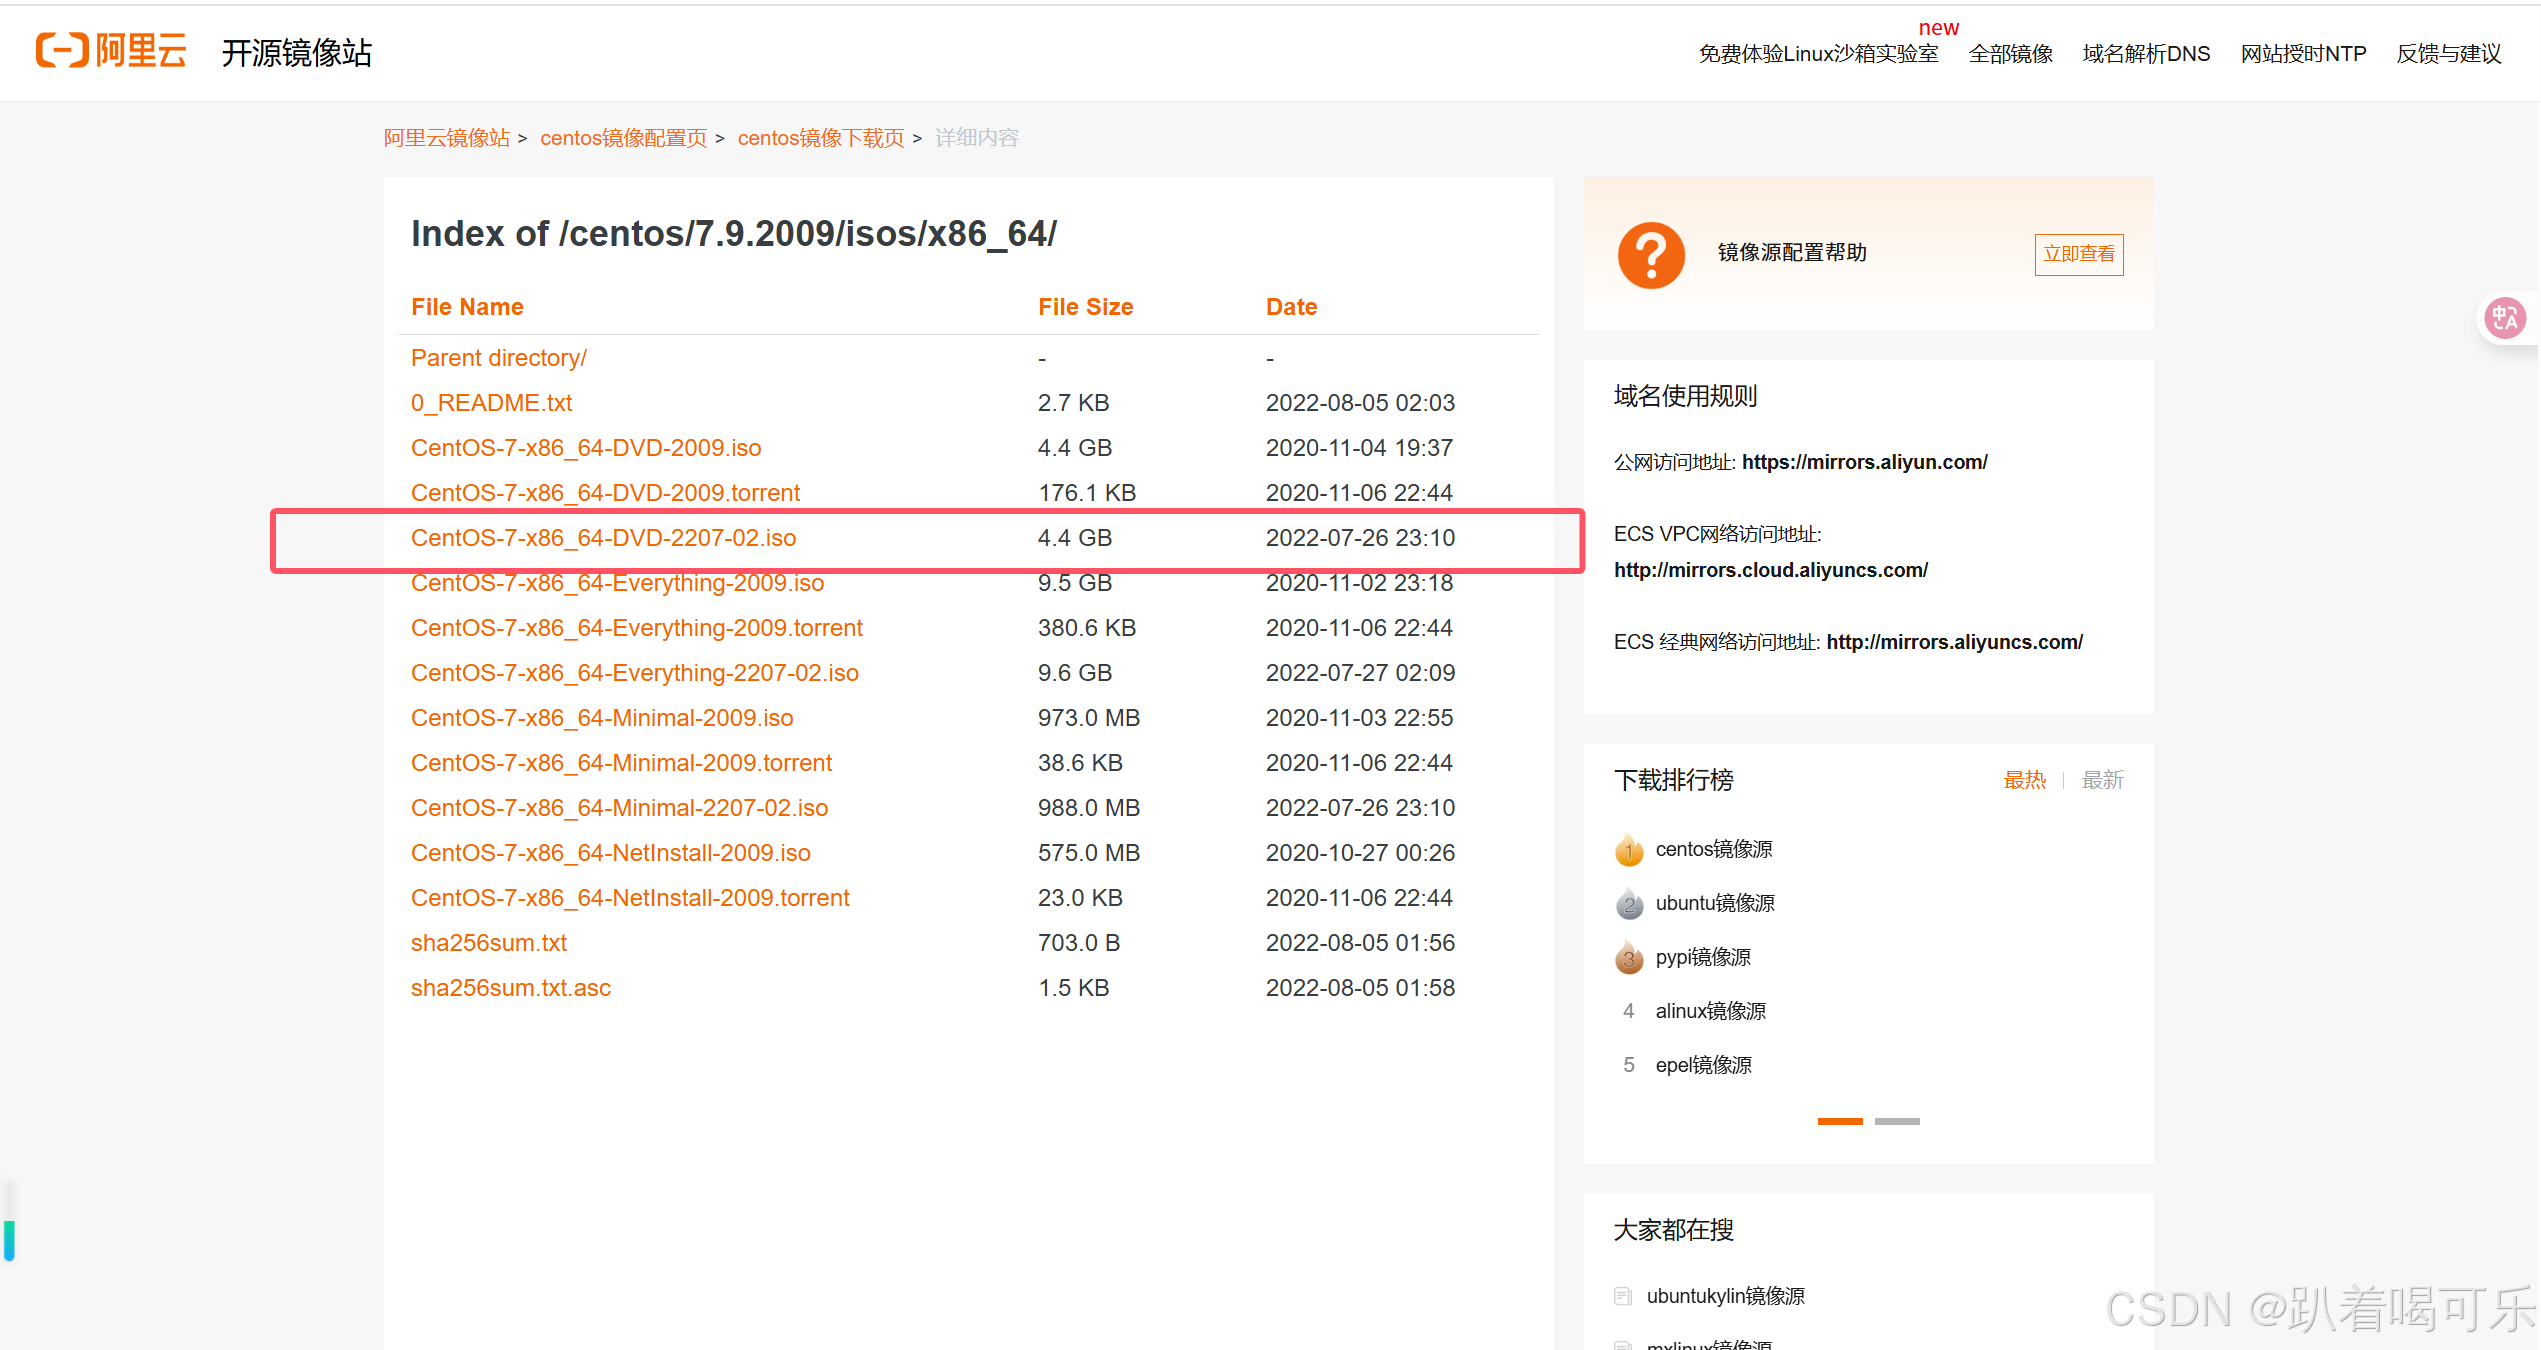Go to centos镜像下载页 breadcrumb
The image size is (2541, 1350).
point(820,138)
